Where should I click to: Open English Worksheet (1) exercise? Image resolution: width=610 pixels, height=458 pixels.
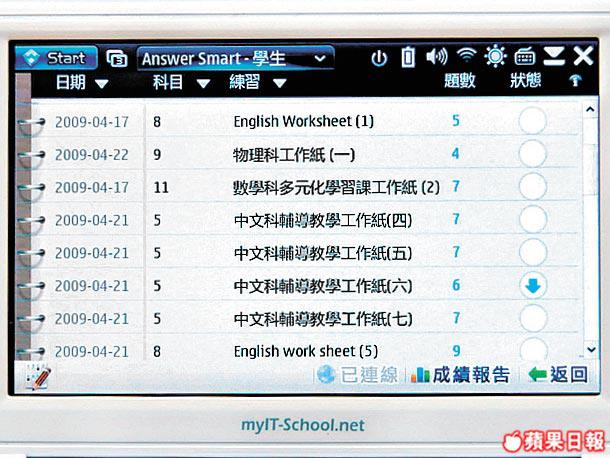pyautogui.click(x=303, y=121)
